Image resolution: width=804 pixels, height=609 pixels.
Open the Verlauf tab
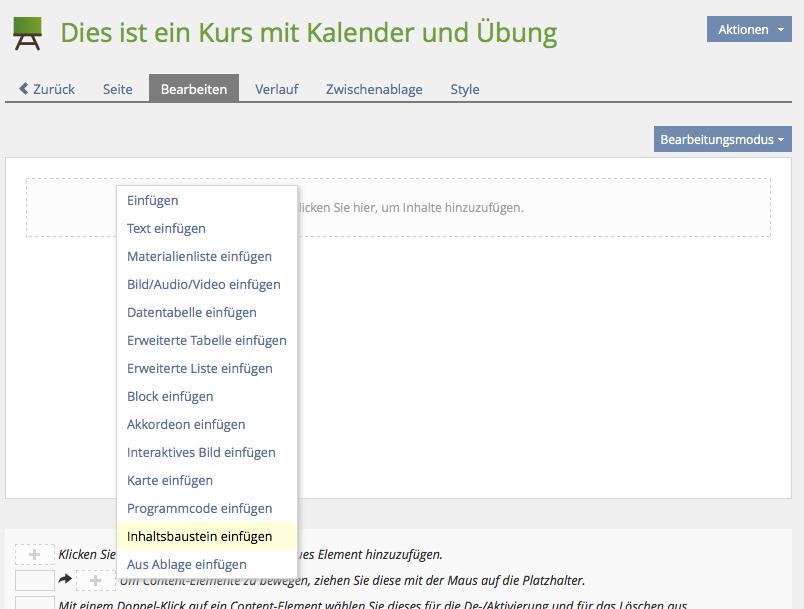276,89
